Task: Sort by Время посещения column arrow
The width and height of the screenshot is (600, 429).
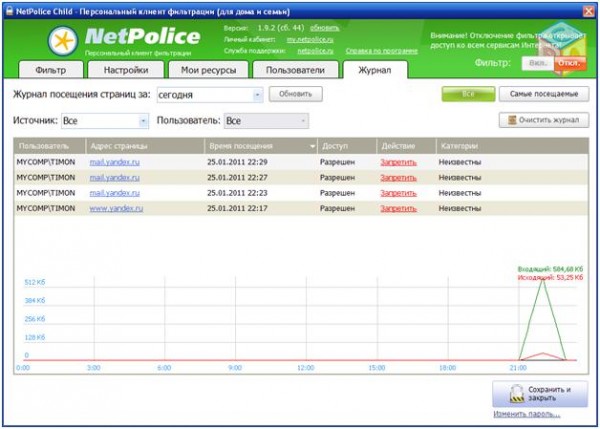Action: pos(312,147)
